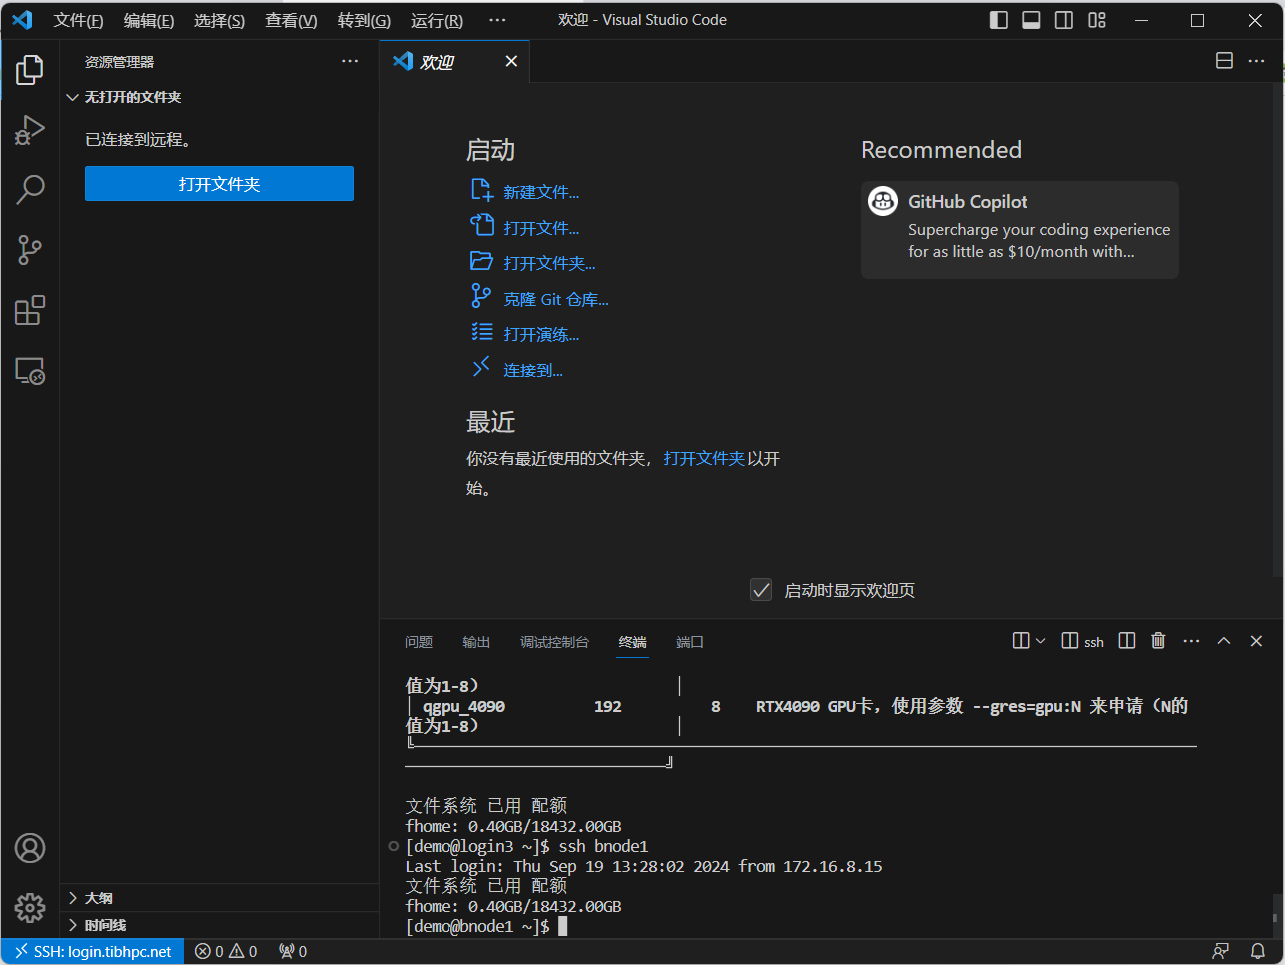Click 打开文件... link
The width and height of the screenshot is (1285, 965).
pyautogui.click(x=541, y=228)
